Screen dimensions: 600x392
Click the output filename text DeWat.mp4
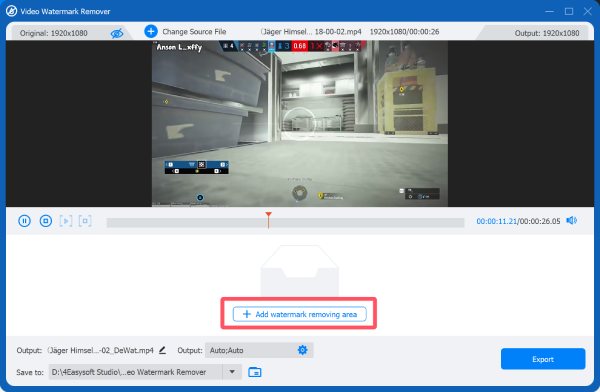click(101, 350)
